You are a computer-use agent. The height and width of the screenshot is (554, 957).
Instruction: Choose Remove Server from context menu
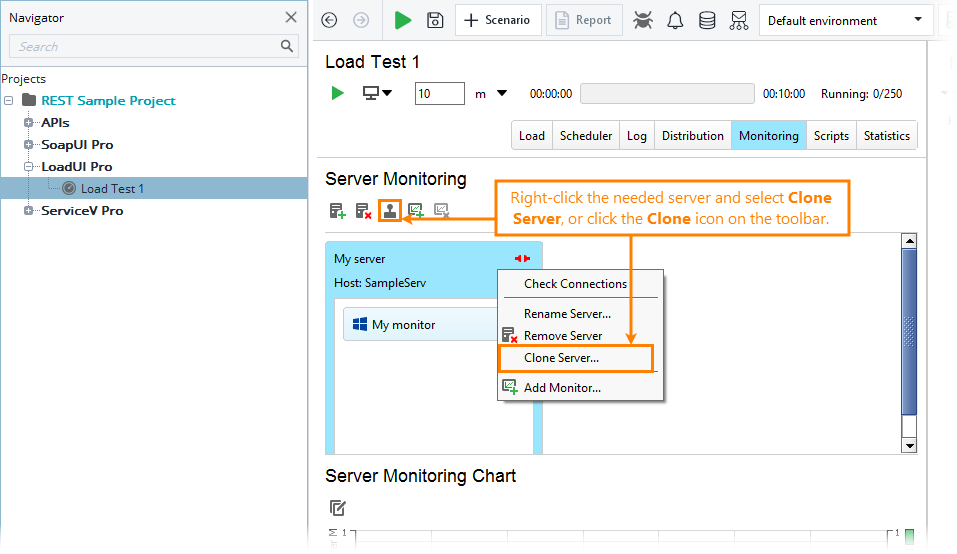pyautogui.click(x=580, y=336)
